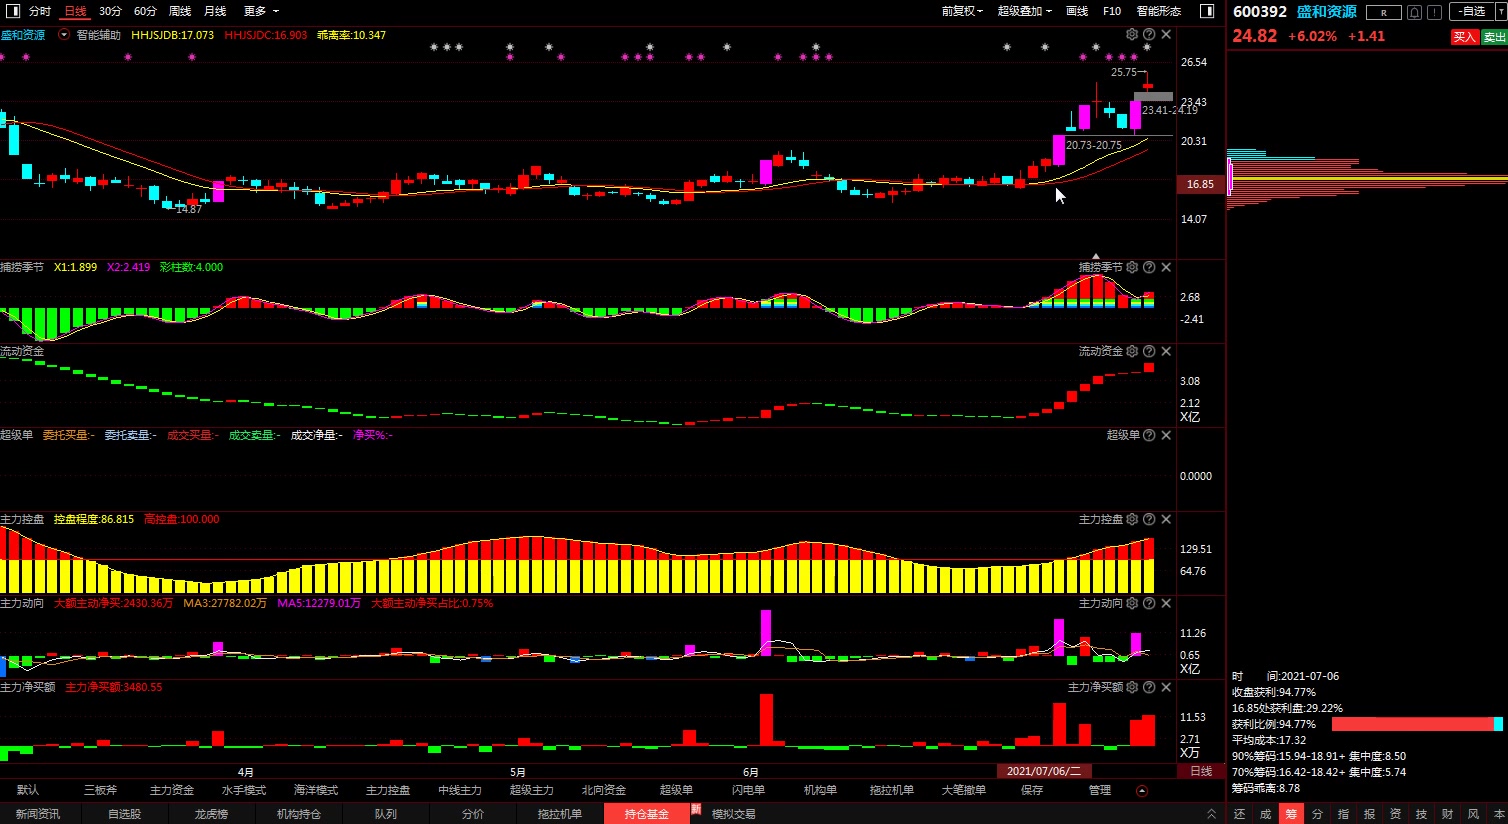Open settings gear for 流动资金 indicator
The width and height of the screenshot is (1508, 824).
[x=1132, y=351]
